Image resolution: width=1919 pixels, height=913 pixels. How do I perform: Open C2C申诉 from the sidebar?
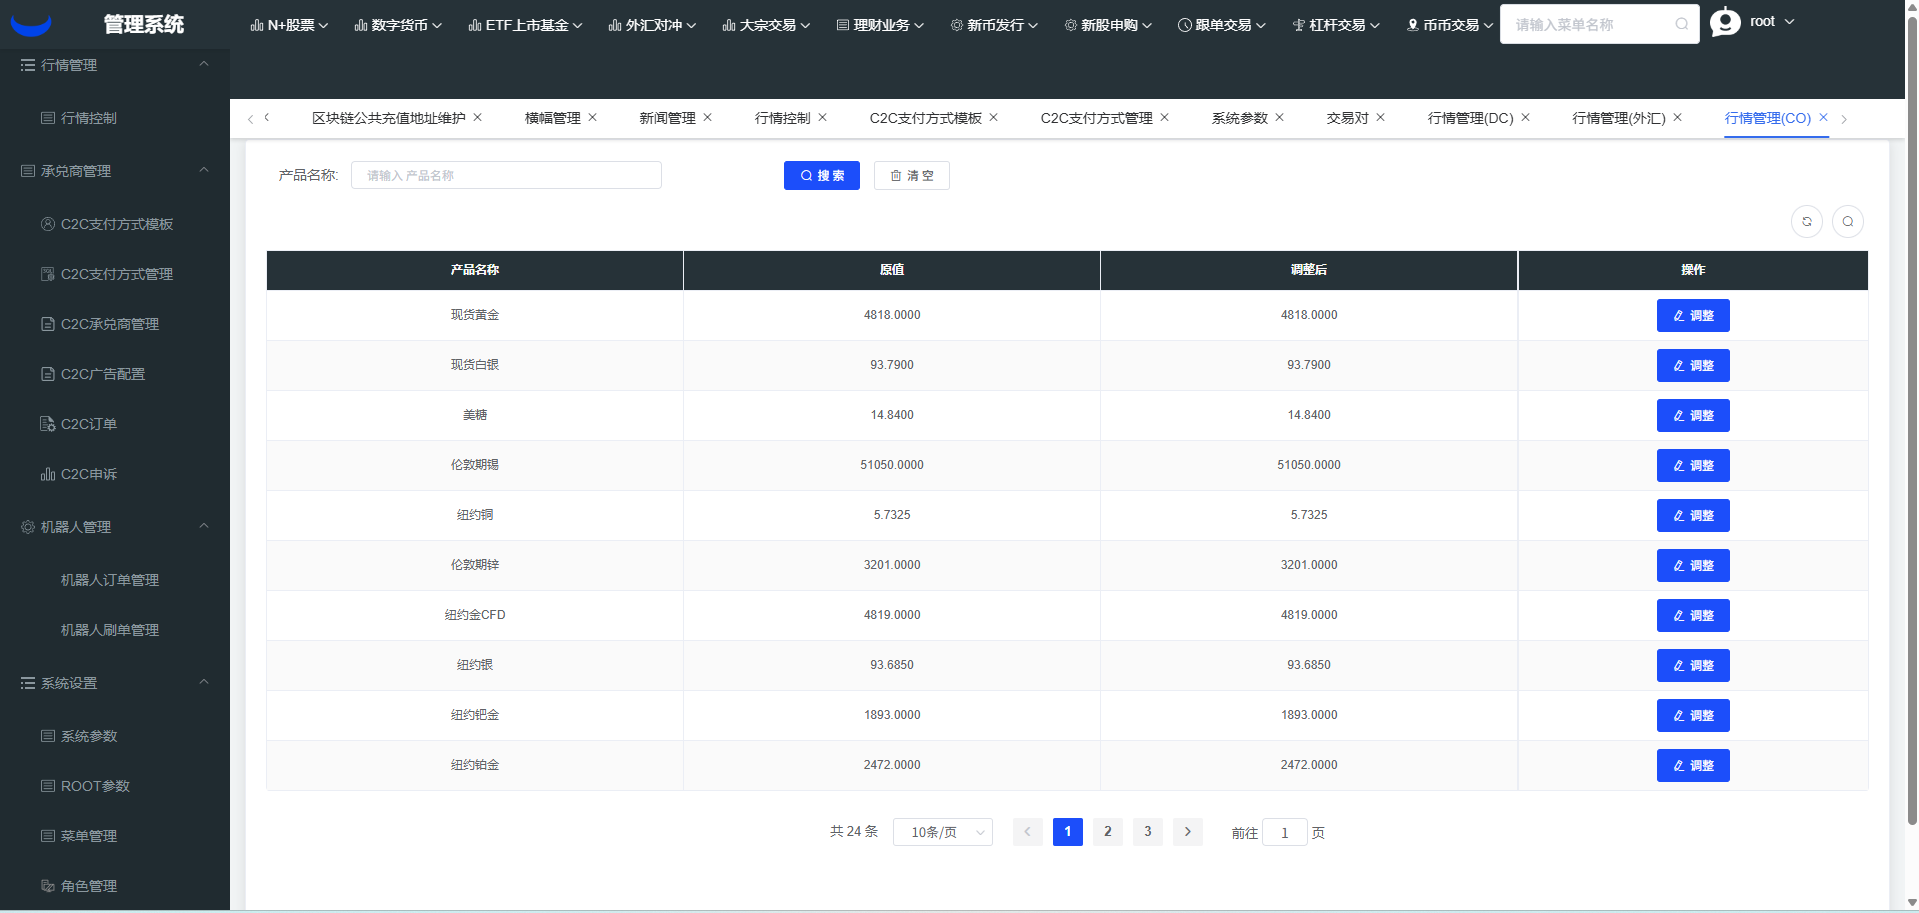pyautogui.click(x=89, y=474)
